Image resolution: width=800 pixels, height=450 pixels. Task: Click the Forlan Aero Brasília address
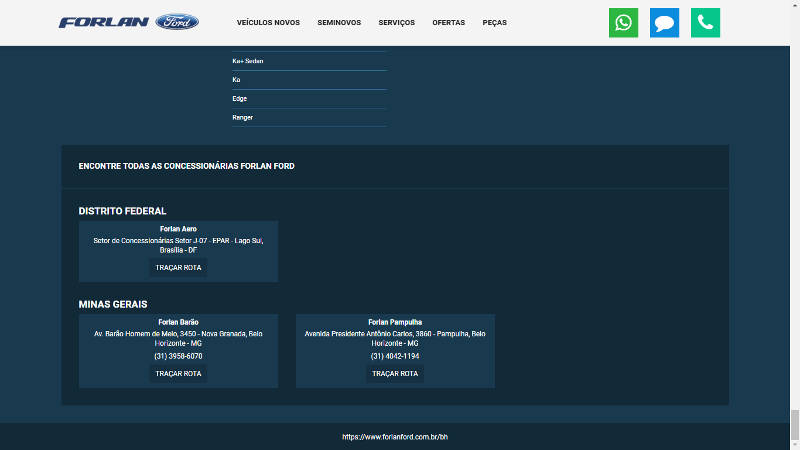coord(178,245)
